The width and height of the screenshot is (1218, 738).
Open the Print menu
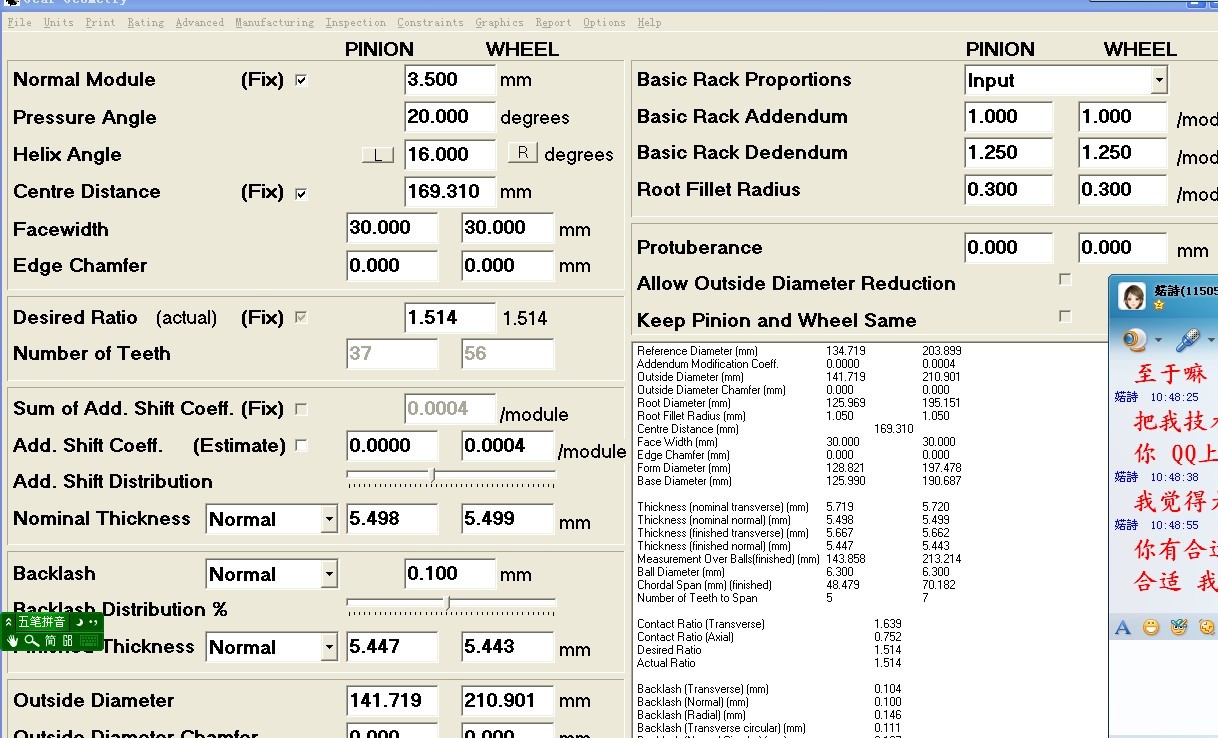click(x=100, y=22)
